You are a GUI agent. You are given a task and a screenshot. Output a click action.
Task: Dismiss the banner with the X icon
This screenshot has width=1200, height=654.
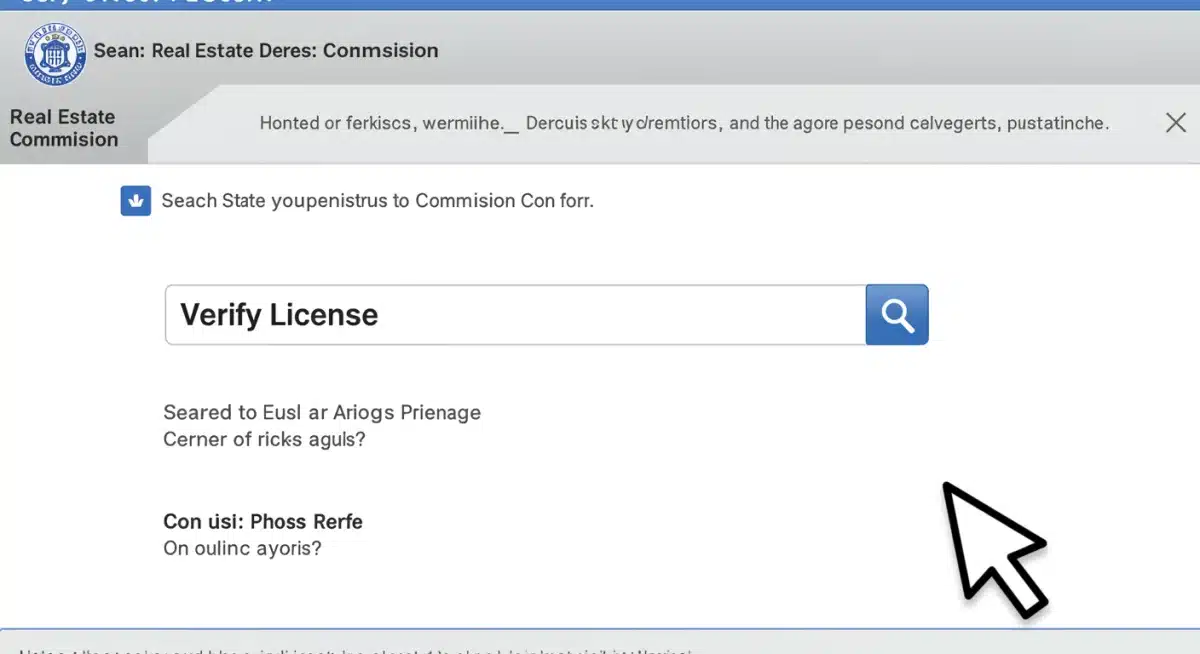1176,123
